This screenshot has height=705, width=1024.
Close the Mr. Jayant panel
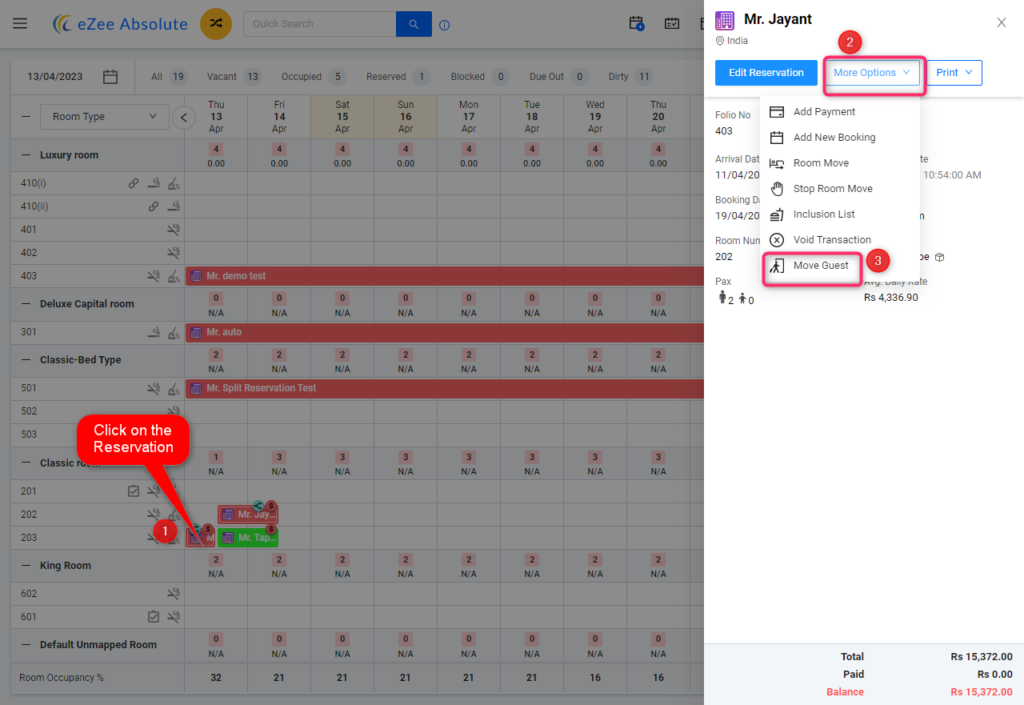coord(1001,23)
